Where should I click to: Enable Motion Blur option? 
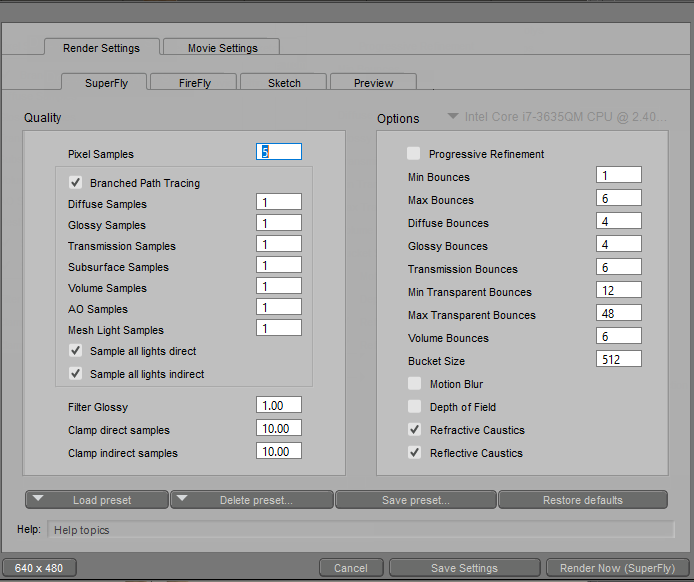[414, 384]
